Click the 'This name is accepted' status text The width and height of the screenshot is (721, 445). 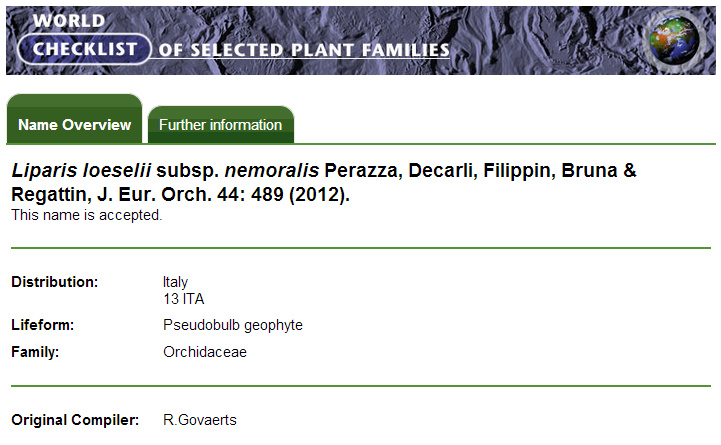87,215
